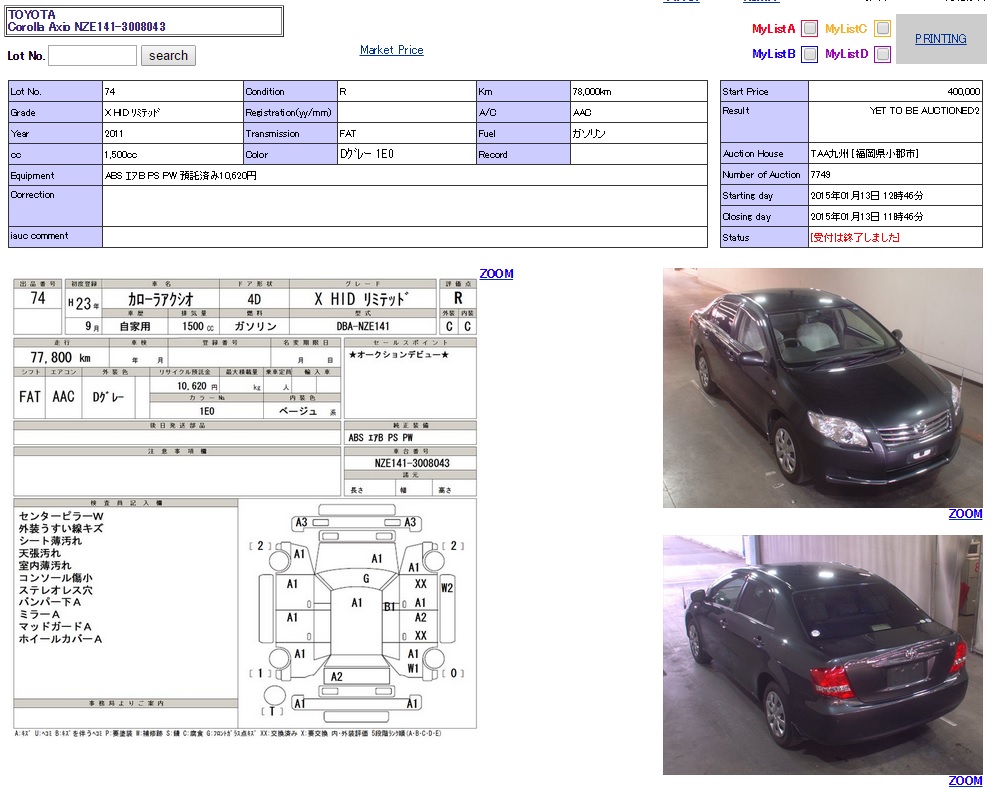
Task: Open the Market Price link
Action: (x=391, y=50)
